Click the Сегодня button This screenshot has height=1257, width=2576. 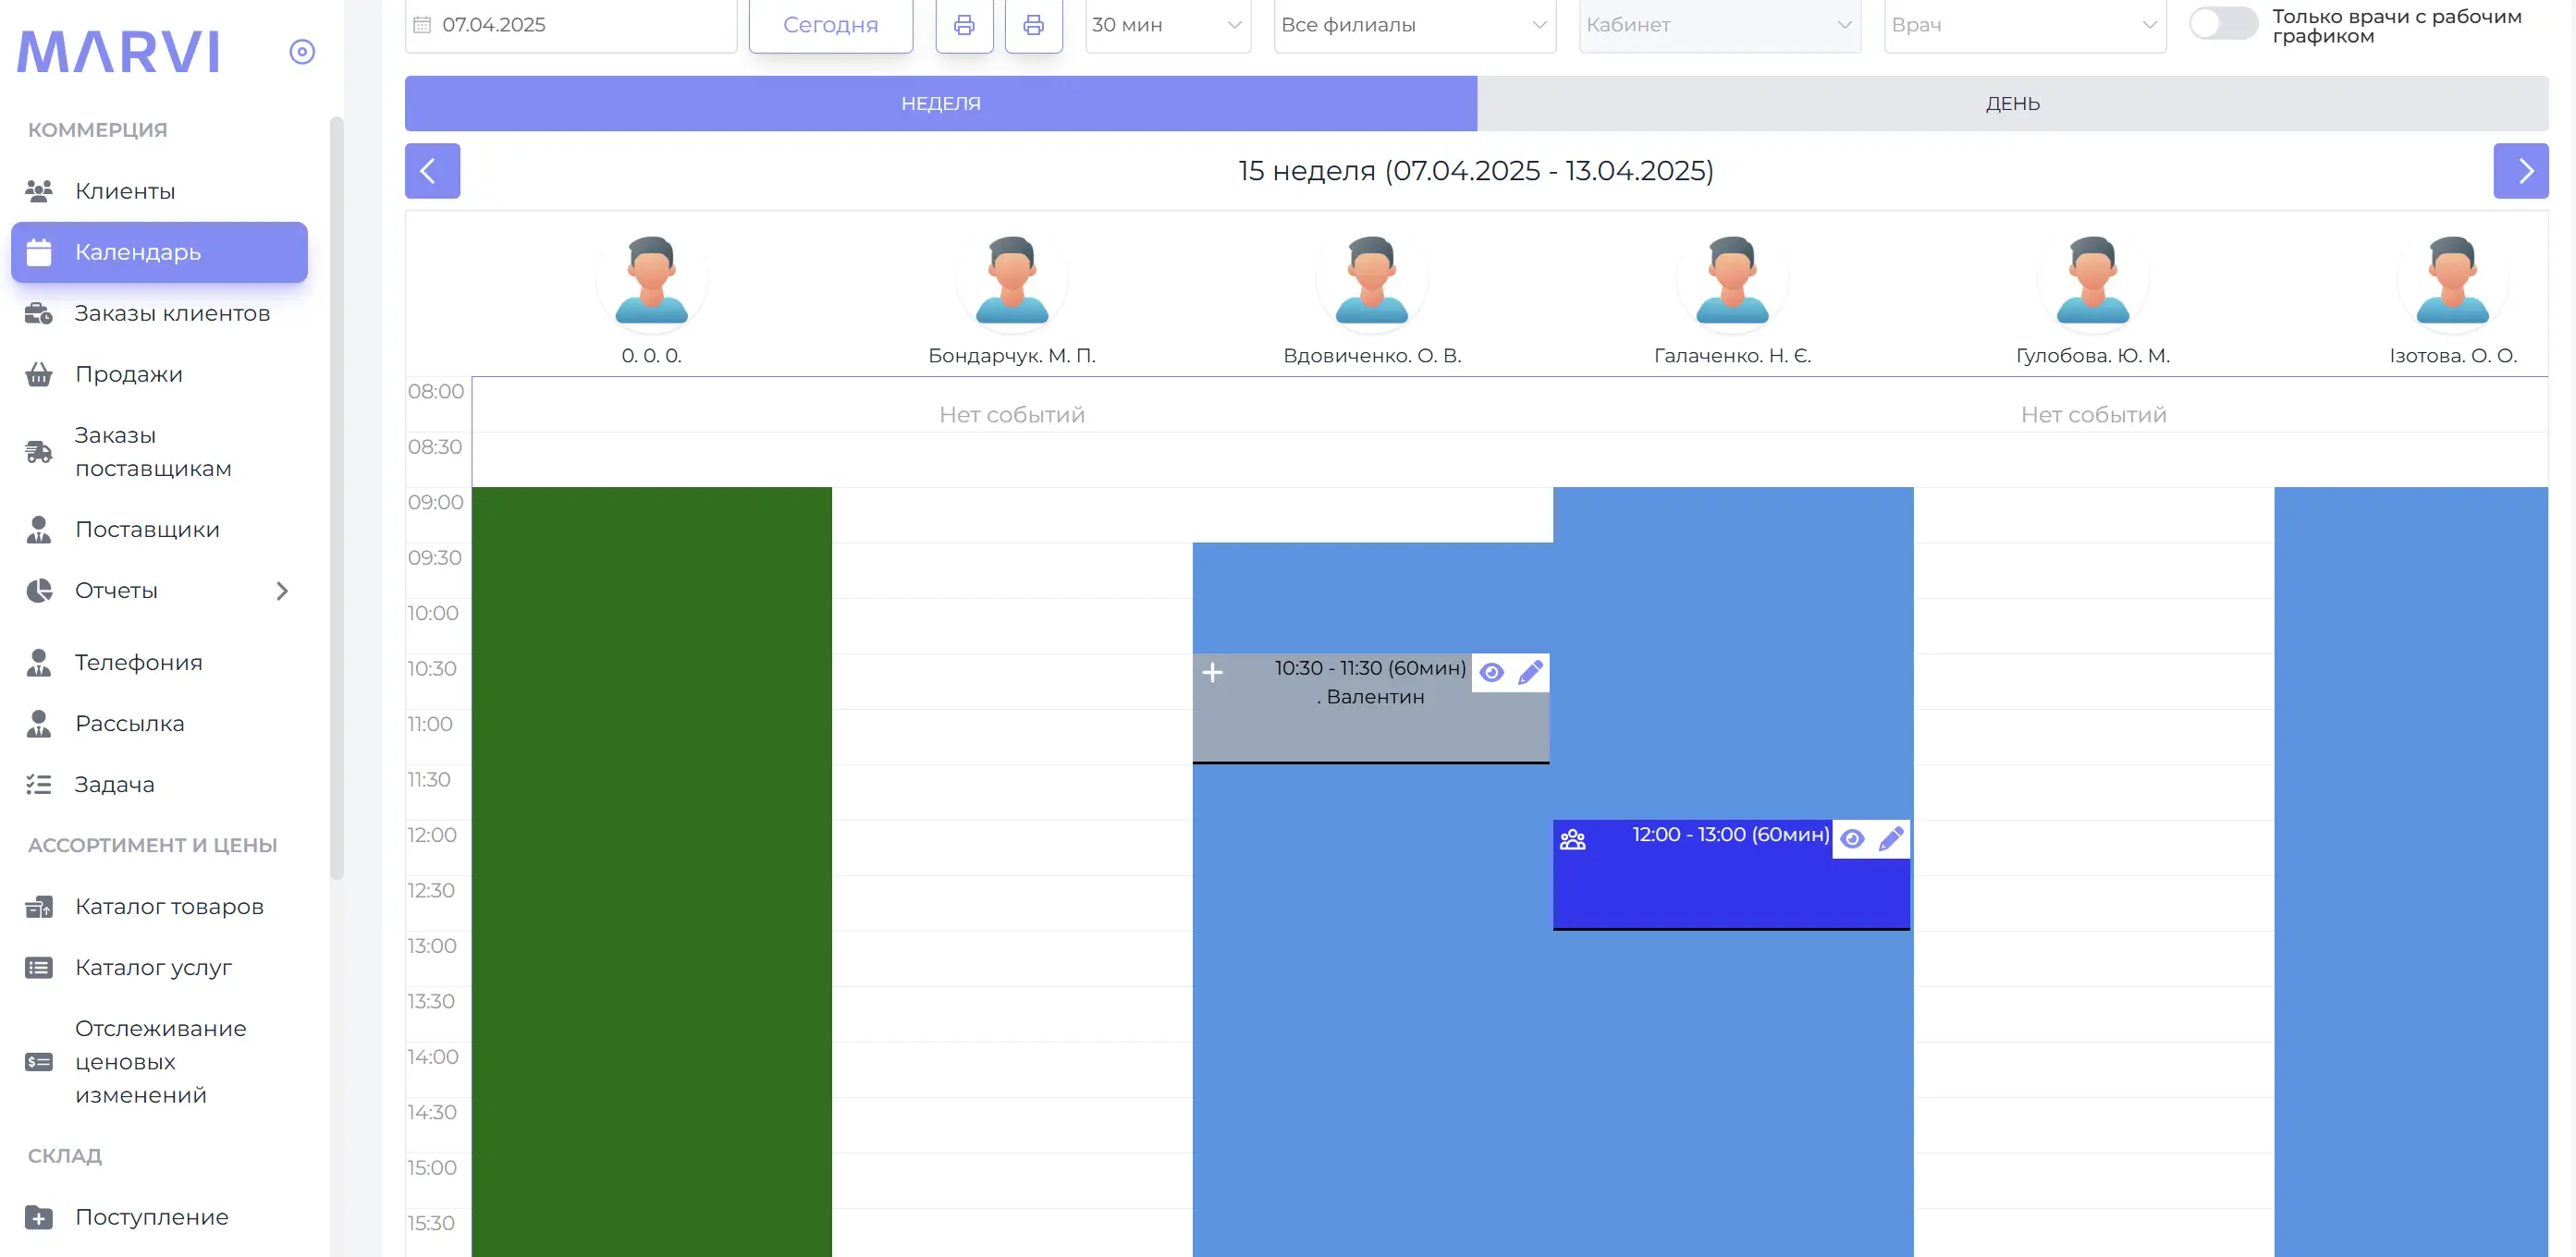click(831, 25)
